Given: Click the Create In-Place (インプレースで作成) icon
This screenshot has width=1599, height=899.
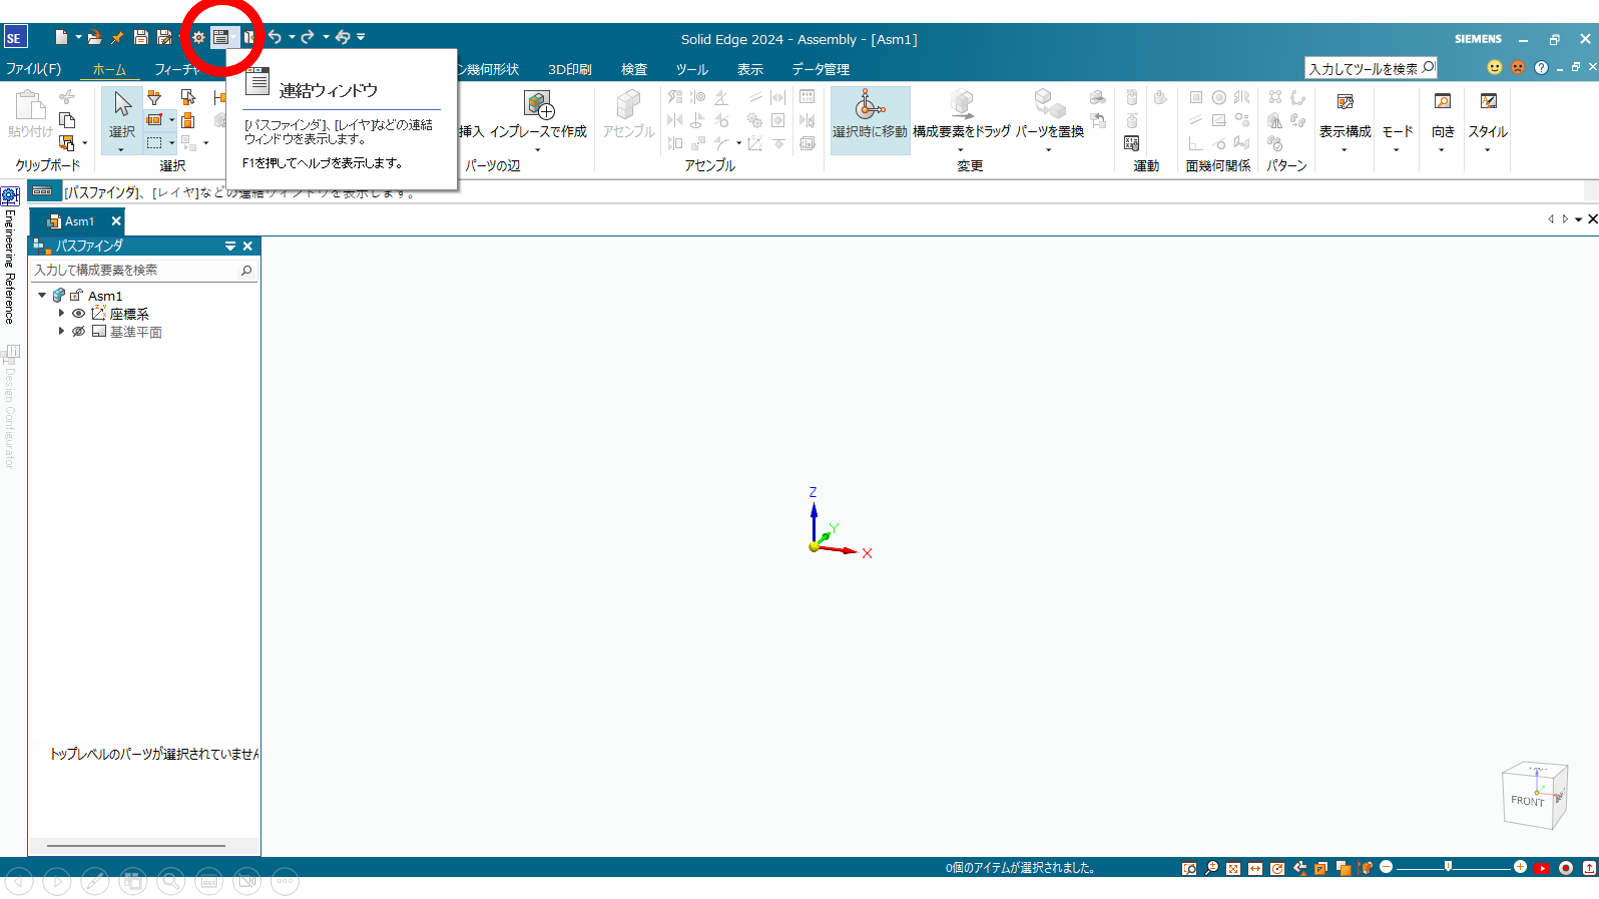Looking at the screenshot, I should click(539, 106).
